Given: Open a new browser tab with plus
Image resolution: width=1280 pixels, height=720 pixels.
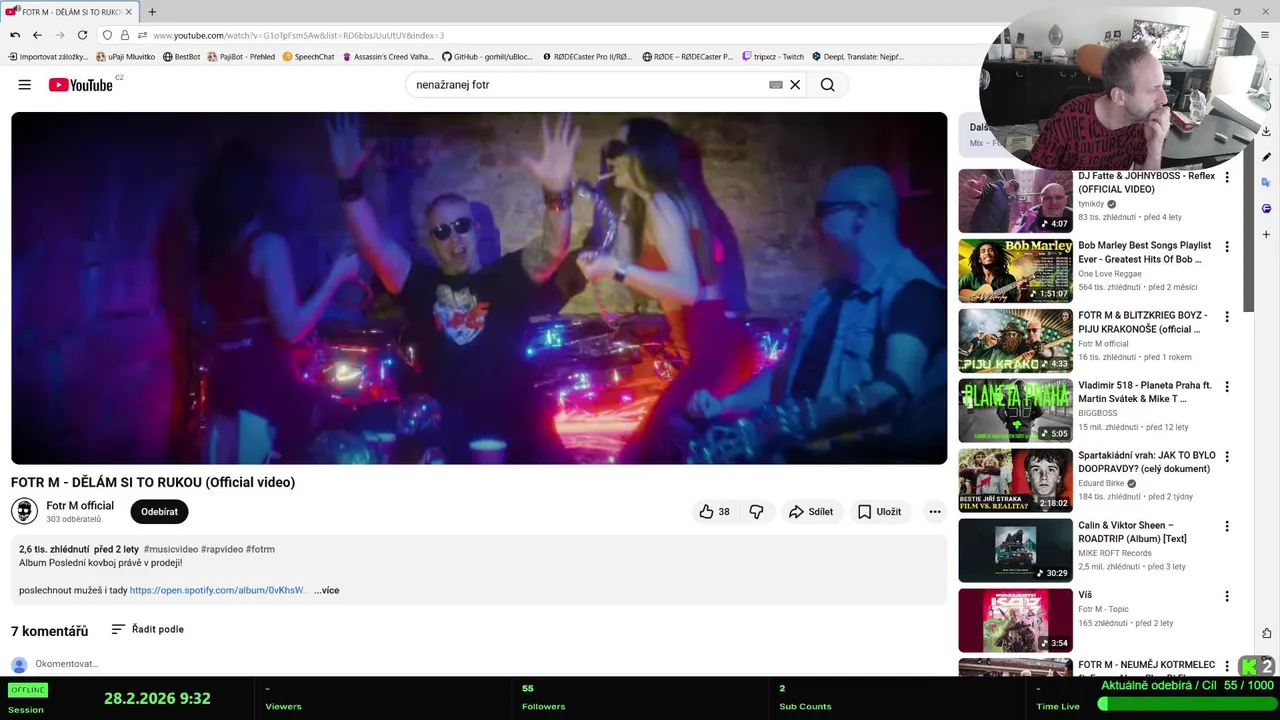Looking at the screenshot, I should 152,12.
